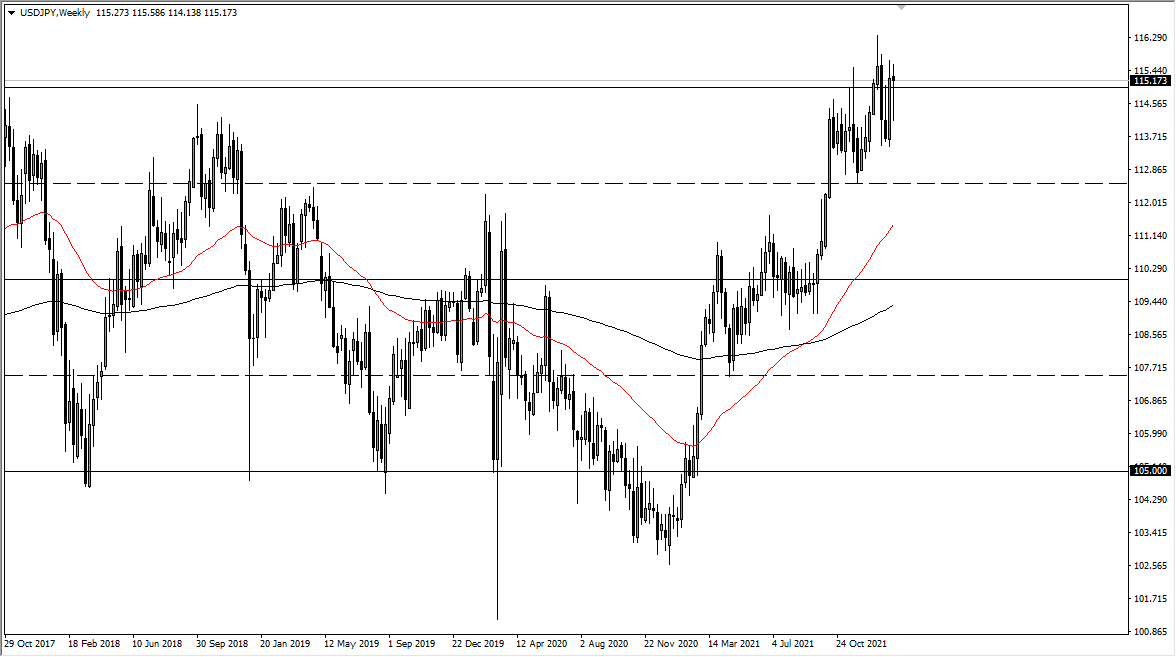This screenshot has width=1176, height=657.
Task: Click the 111.140 price scale label
Action: click(x=1150, y=236)
